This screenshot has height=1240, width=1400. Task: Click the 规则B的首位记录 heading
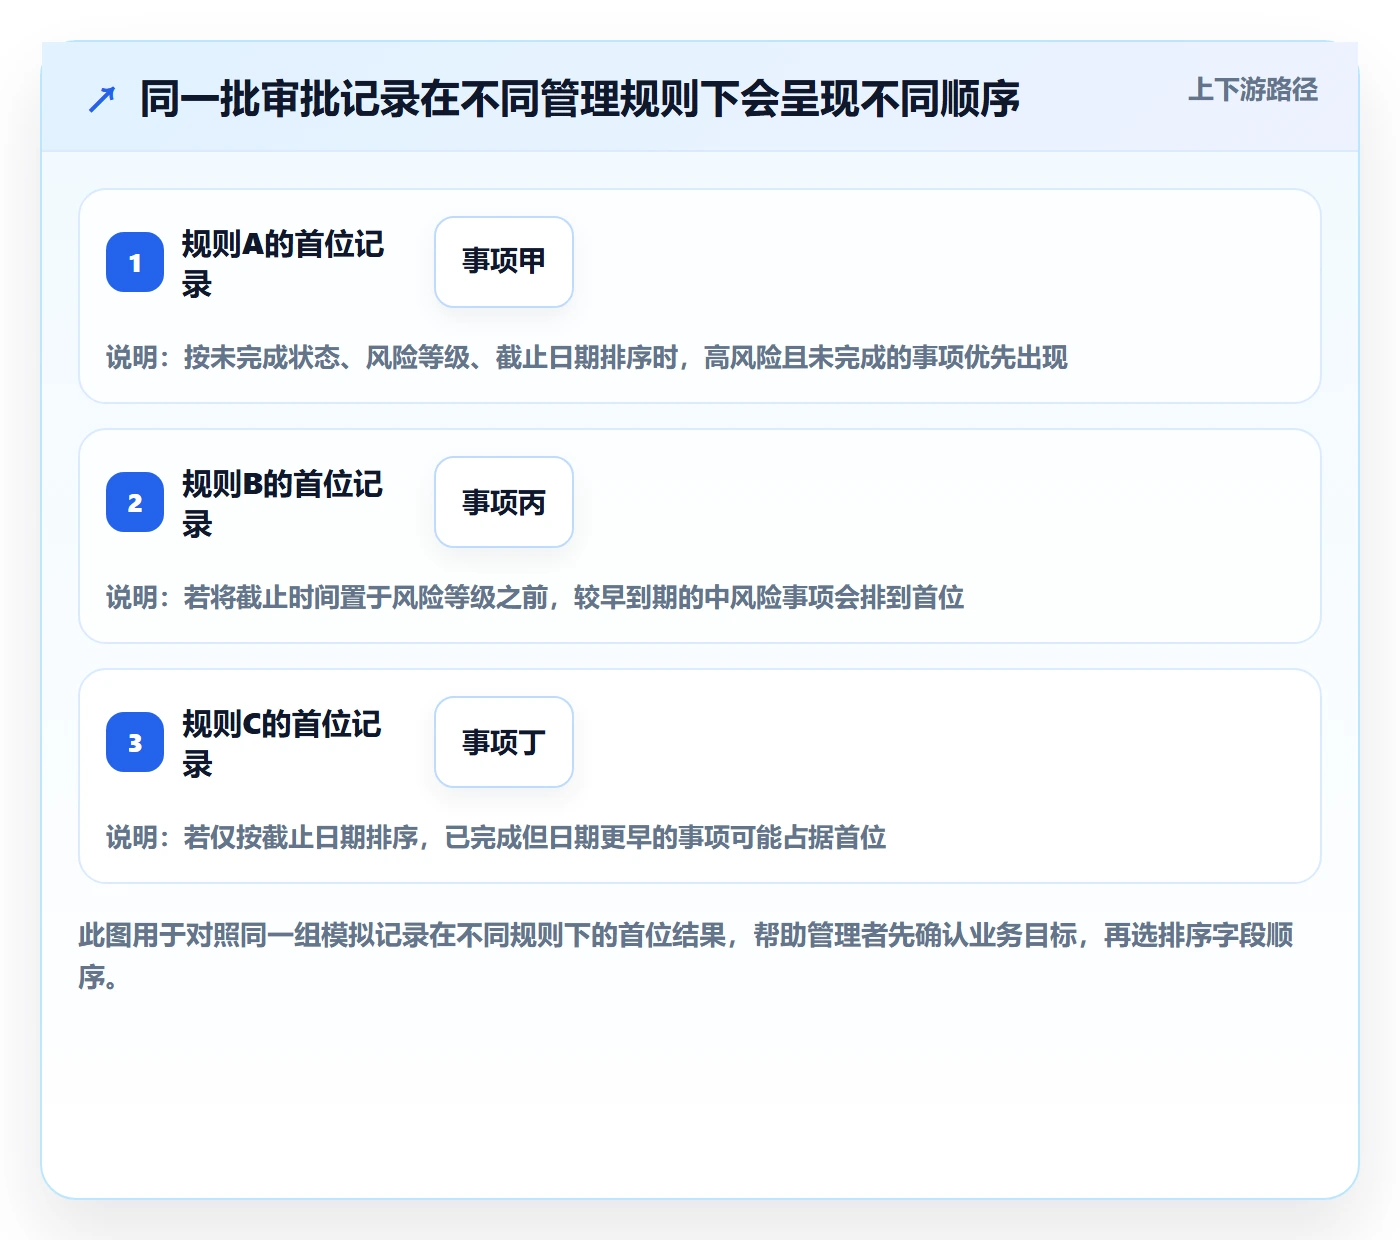click(x=283, y=503)
